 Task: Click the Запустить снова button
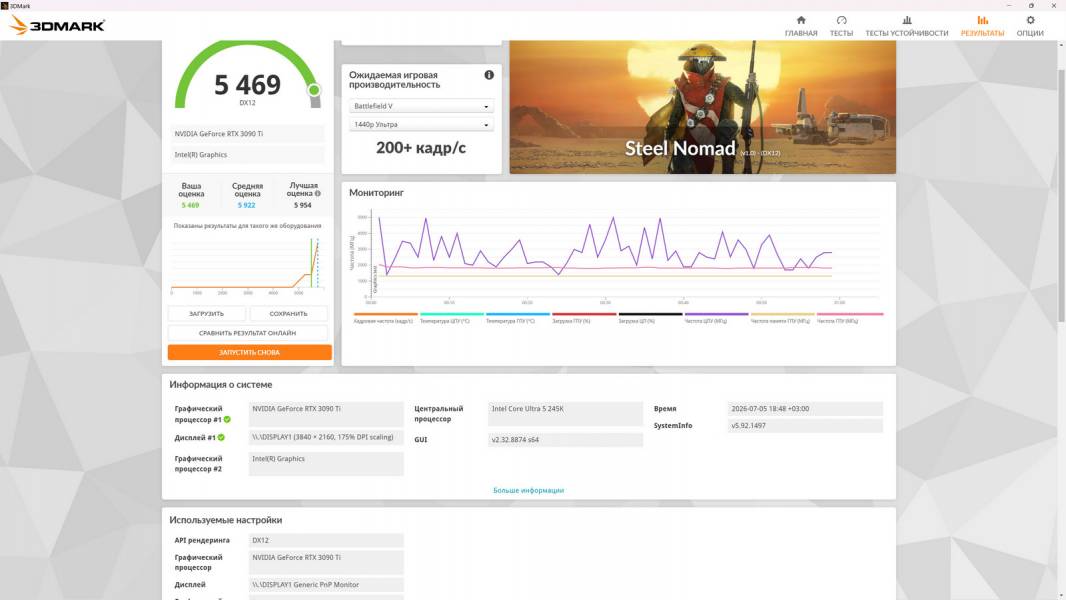pyautogui.click(x=250, y=352)
